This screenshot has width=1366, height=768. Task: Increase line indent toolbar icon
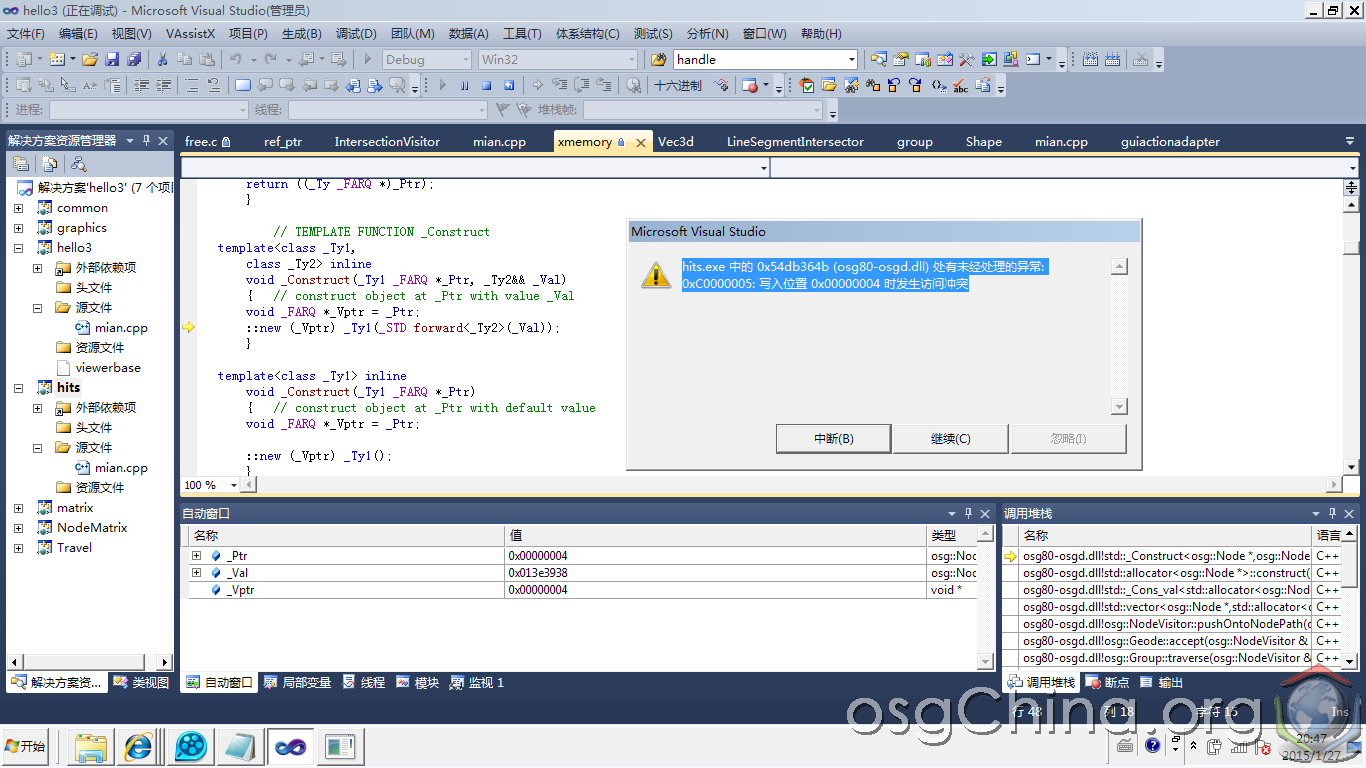(x=163, y=86)
